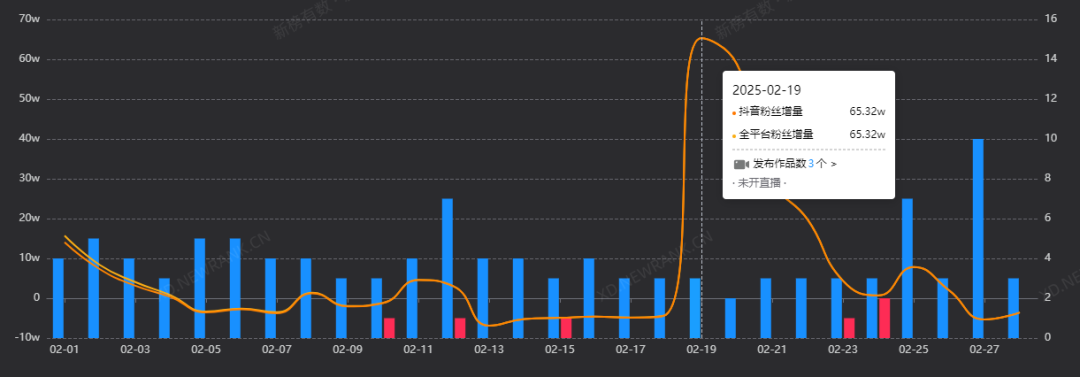Screen dimensions: 1080x377
Task: Click the yellow dot beside 全平台粉丝增量
Action: (x=734, y=136)
